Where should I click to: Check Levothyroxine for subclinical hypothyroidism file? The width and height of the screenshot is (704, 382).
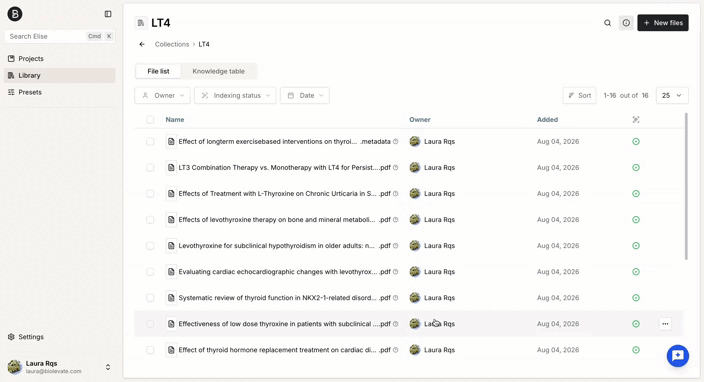[150, 246]
